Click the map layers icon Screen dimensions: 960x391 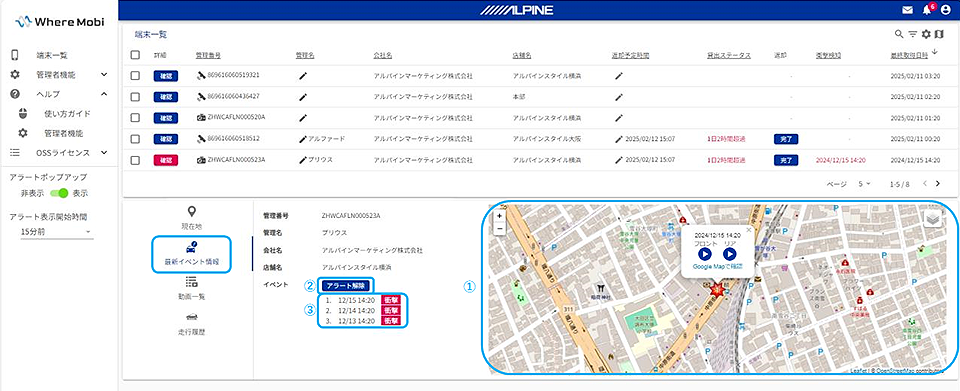coord(932,218)
